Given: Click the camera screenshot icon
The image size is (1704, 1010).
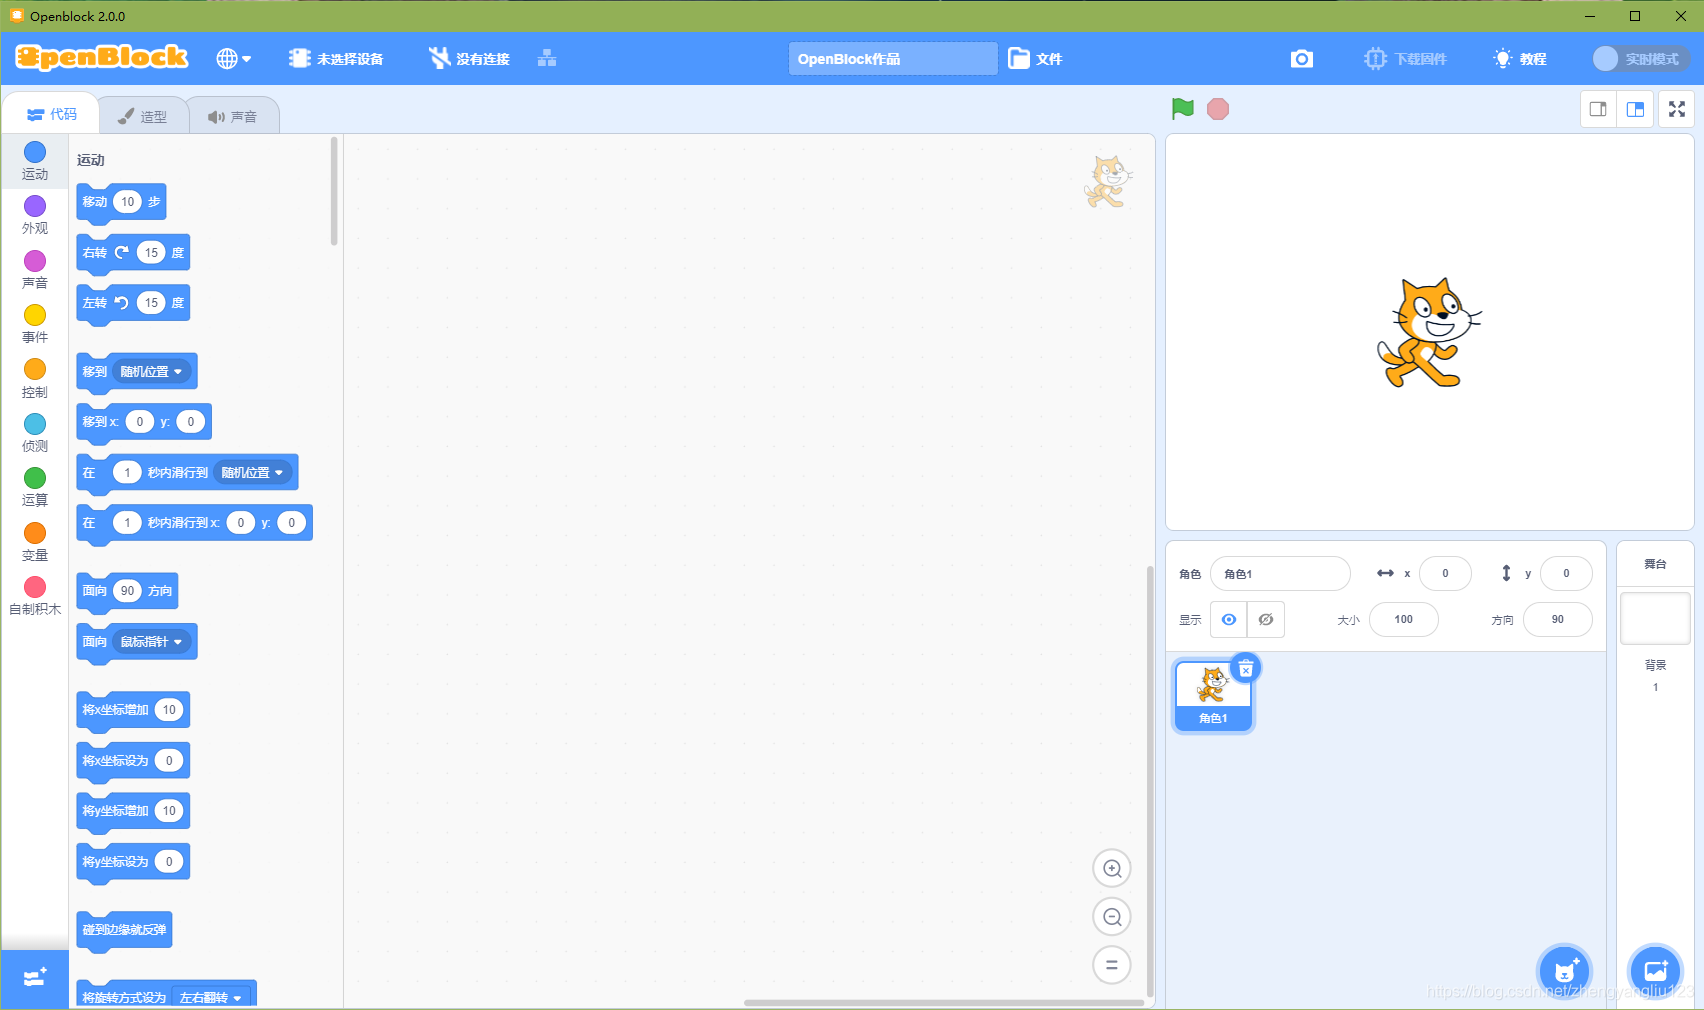Looking at the screenshot, I should pos(1301,59).
